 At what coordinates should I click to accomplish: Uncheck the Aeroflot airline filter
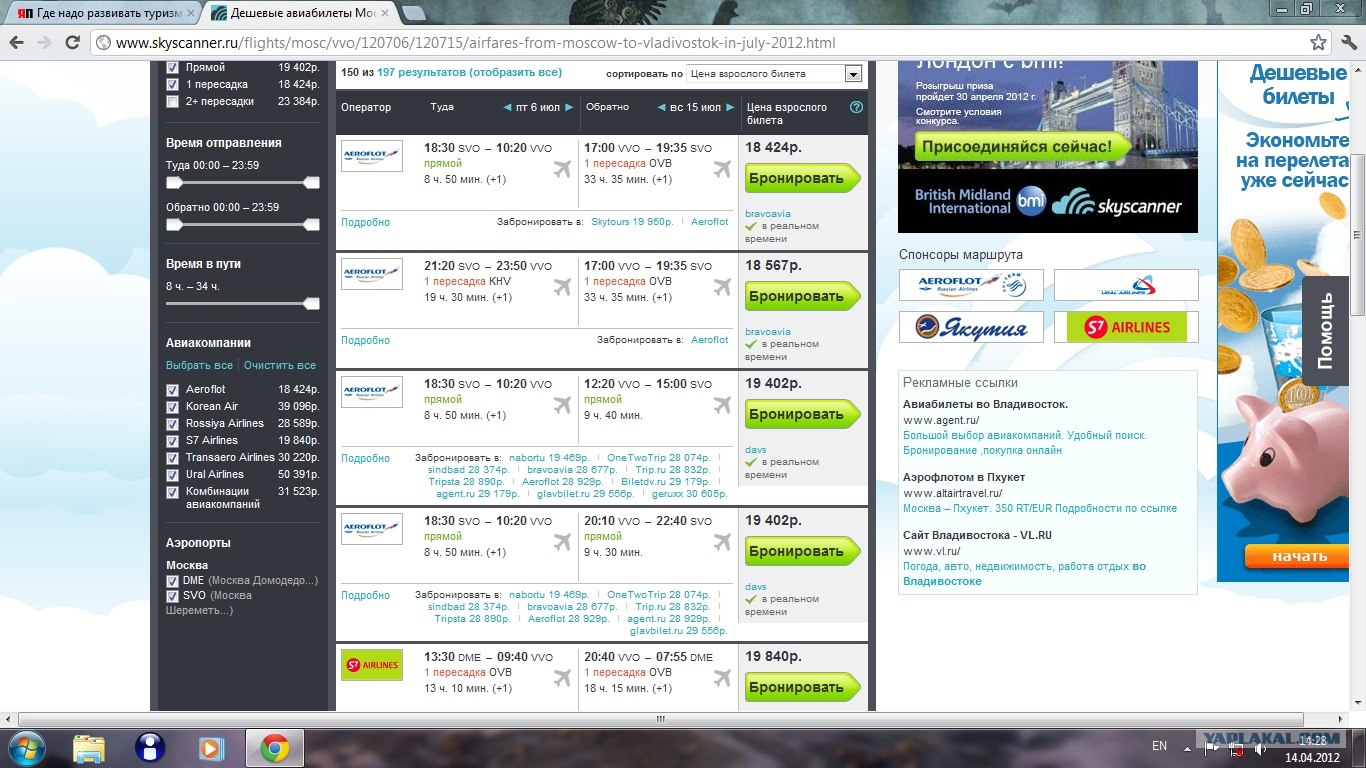click(172, 389)
